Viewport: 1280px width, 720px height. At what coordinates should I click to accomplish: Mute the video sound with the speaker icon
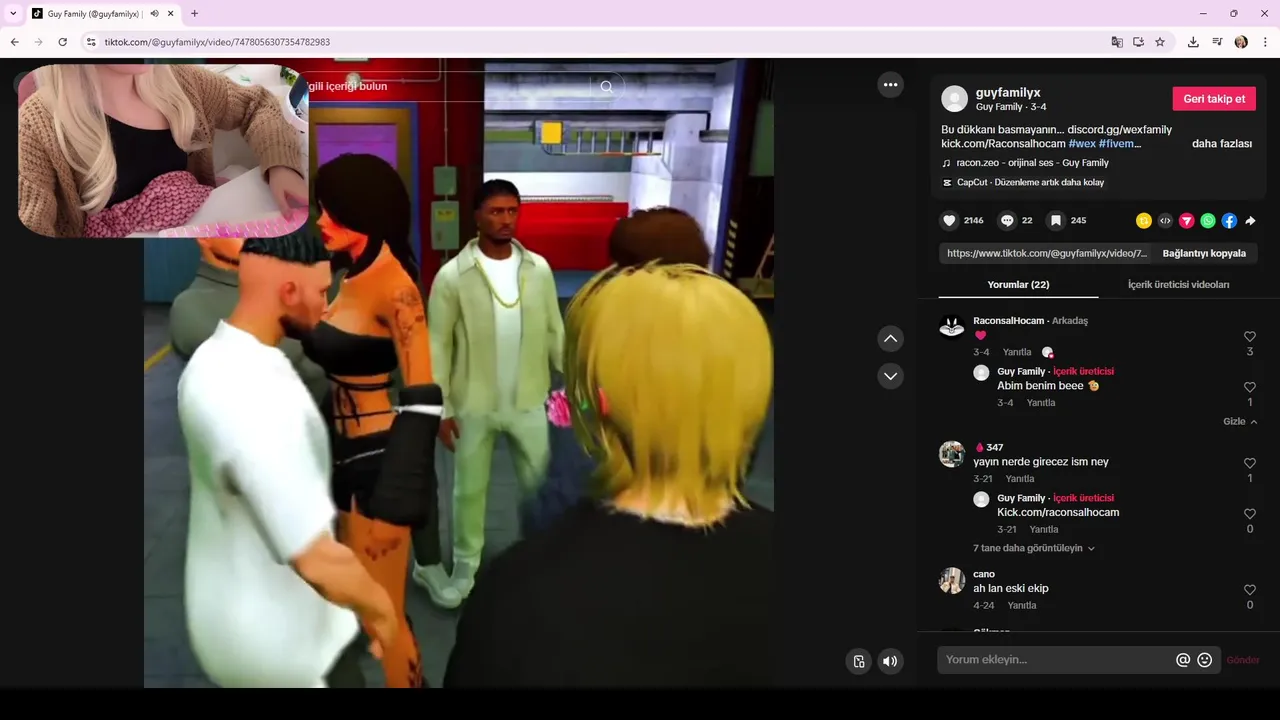[890, 661]
